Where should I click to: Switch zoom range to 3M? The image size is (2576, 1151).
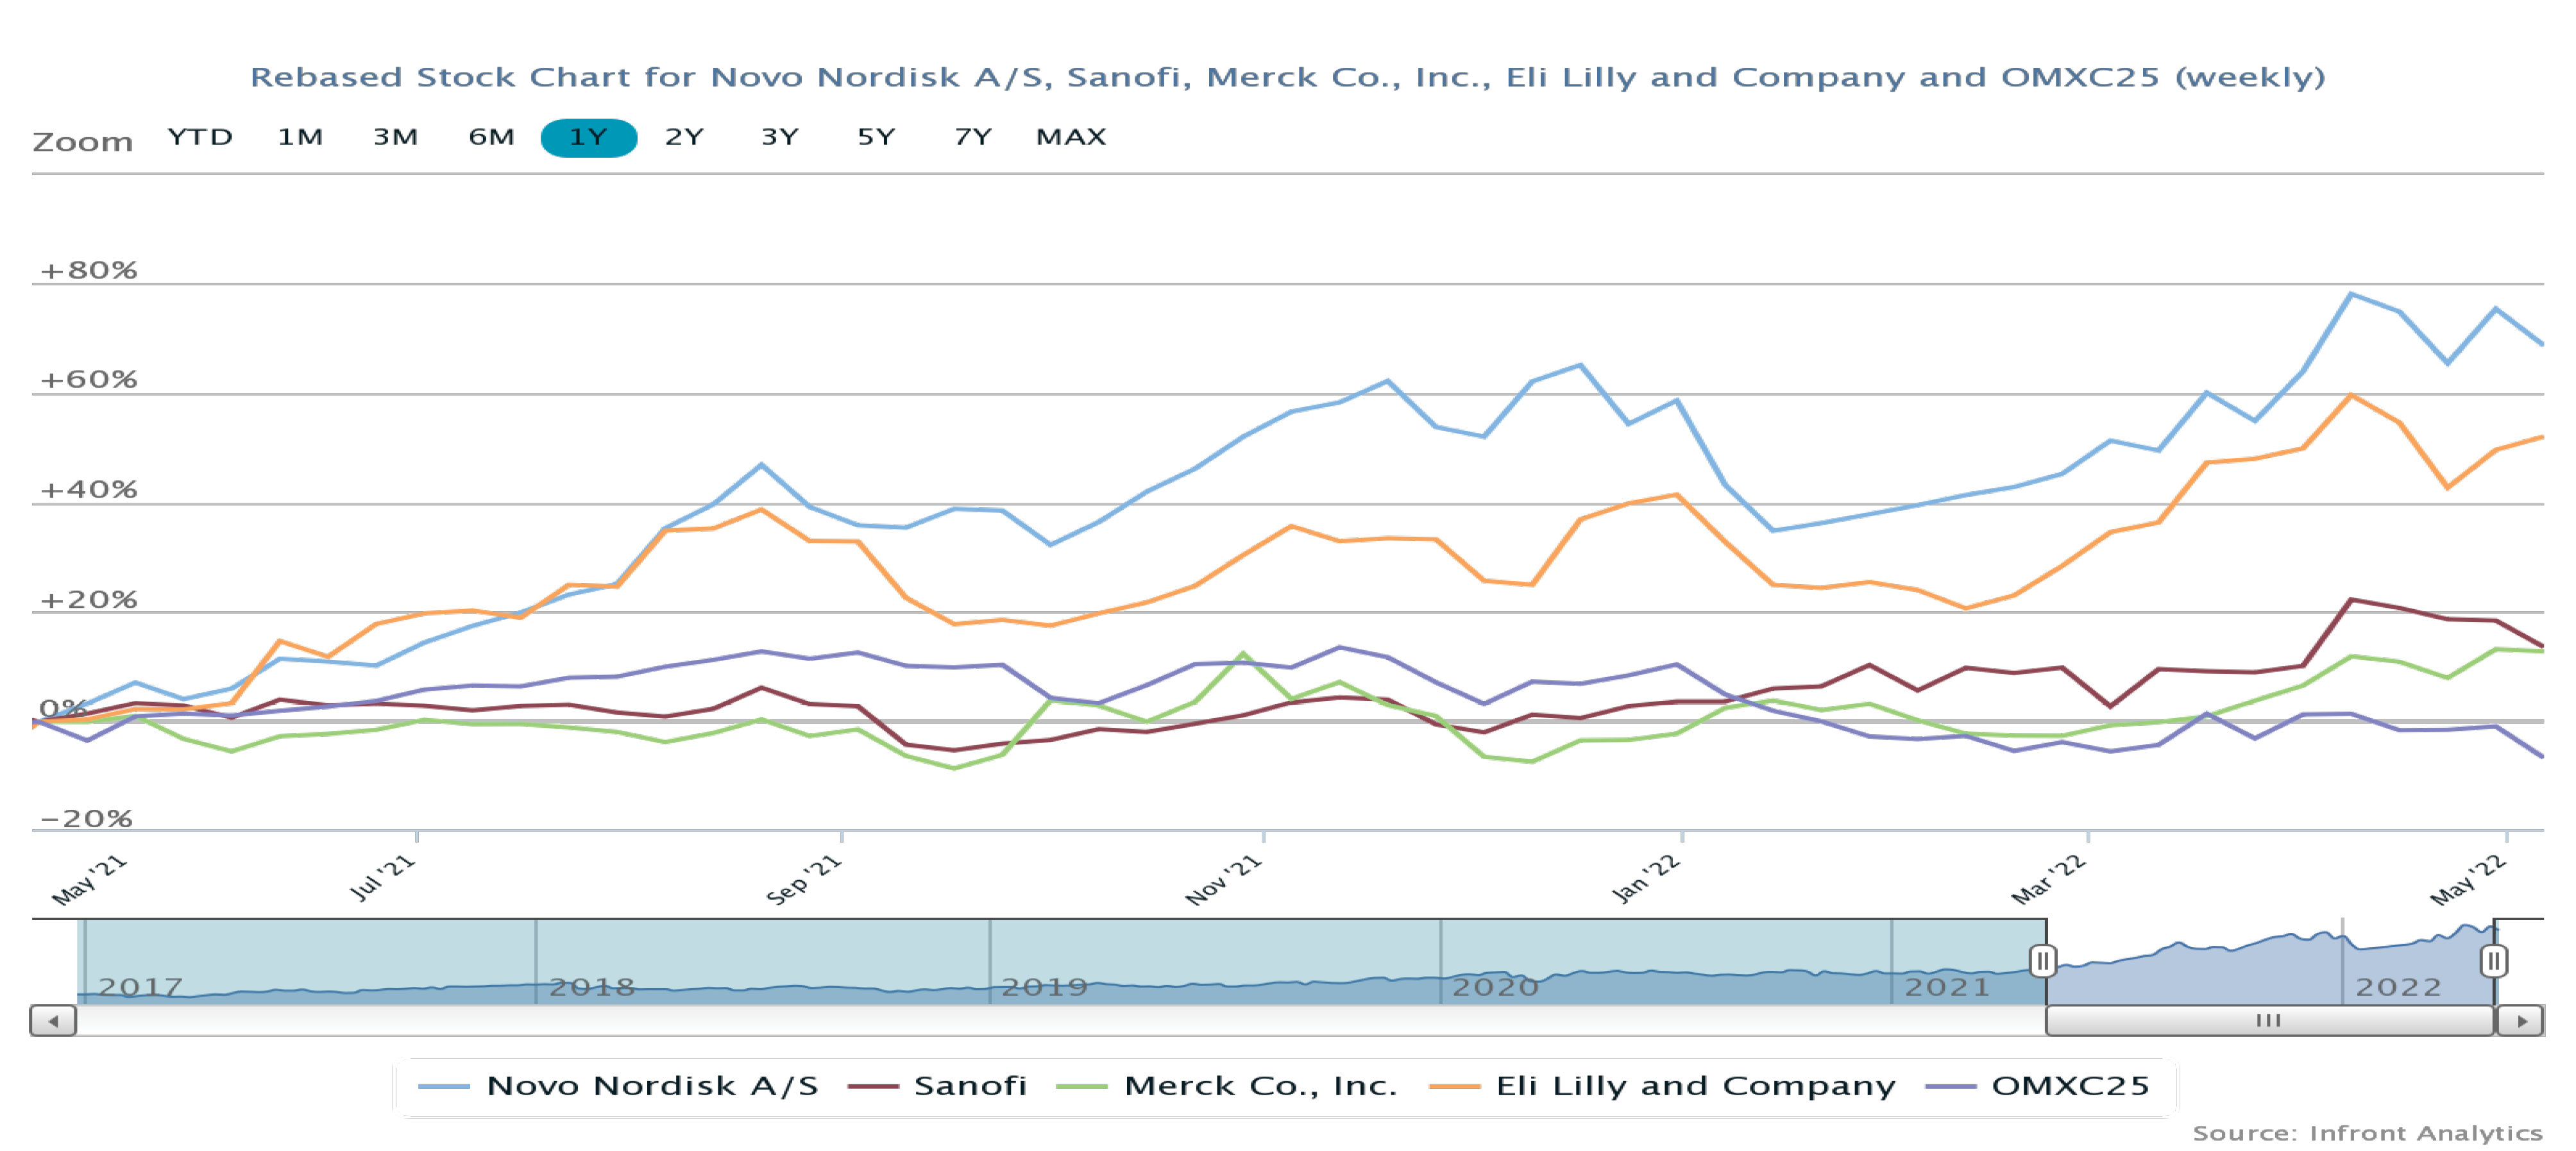pyautogui.click(x=396, y=137)
